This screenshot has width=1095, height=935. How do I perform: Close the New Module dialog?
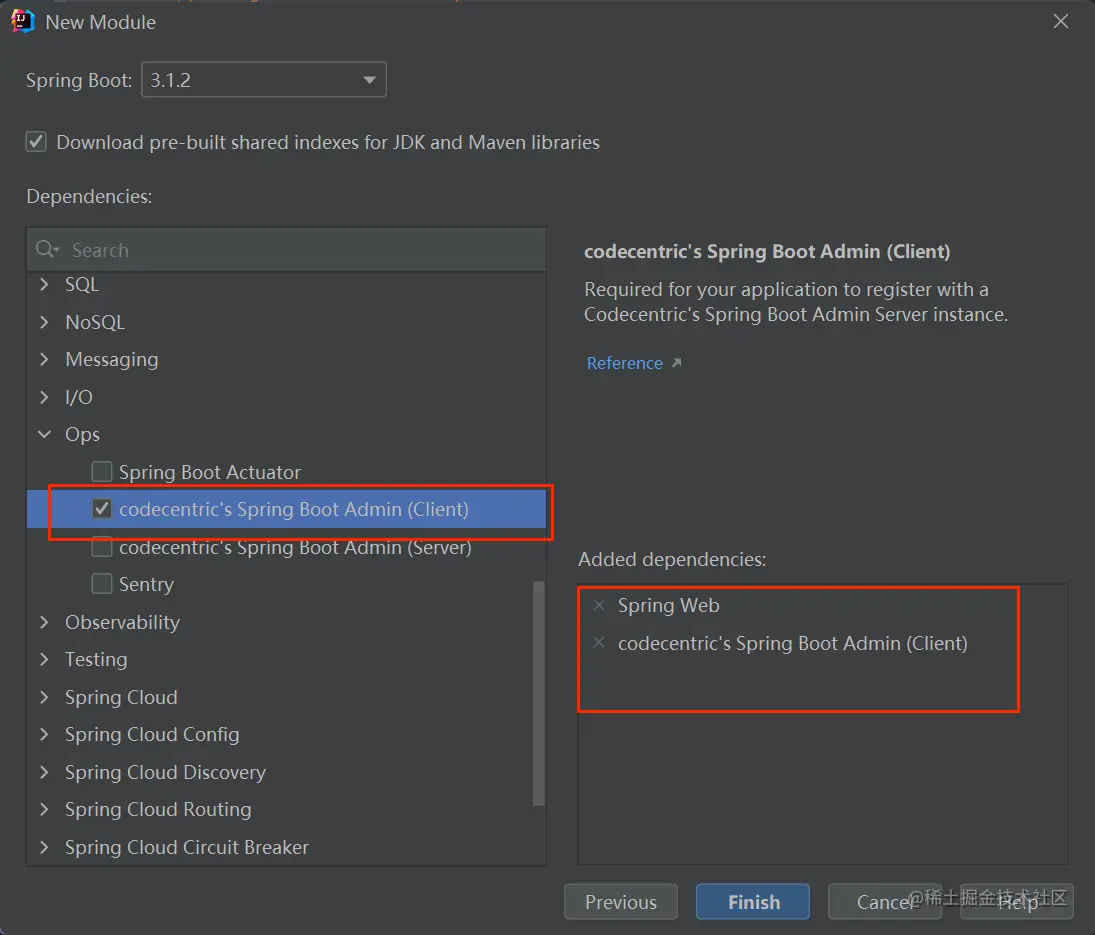1061,22
